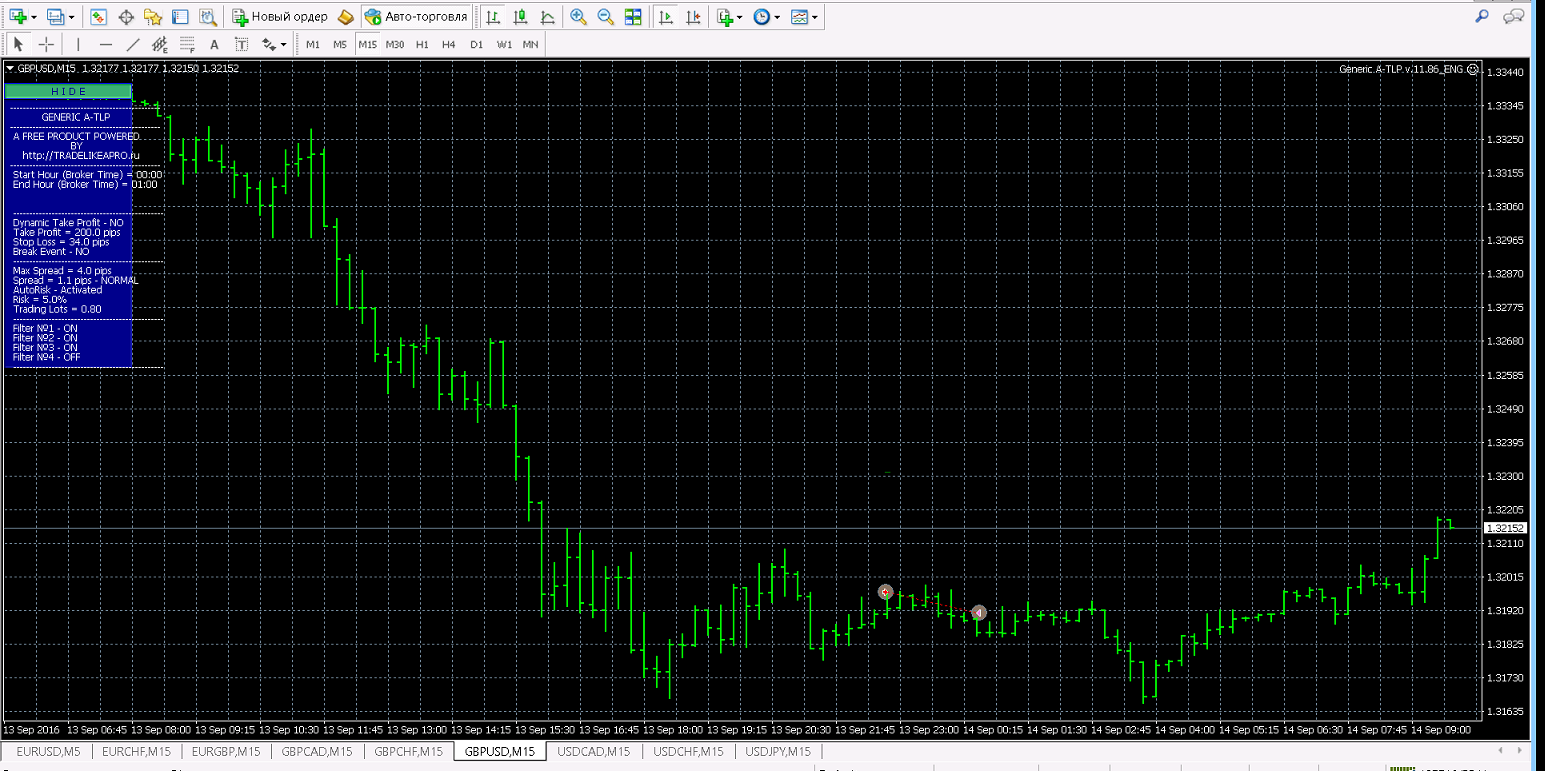Activate the crosshair cursor

[x=45, y=44]
